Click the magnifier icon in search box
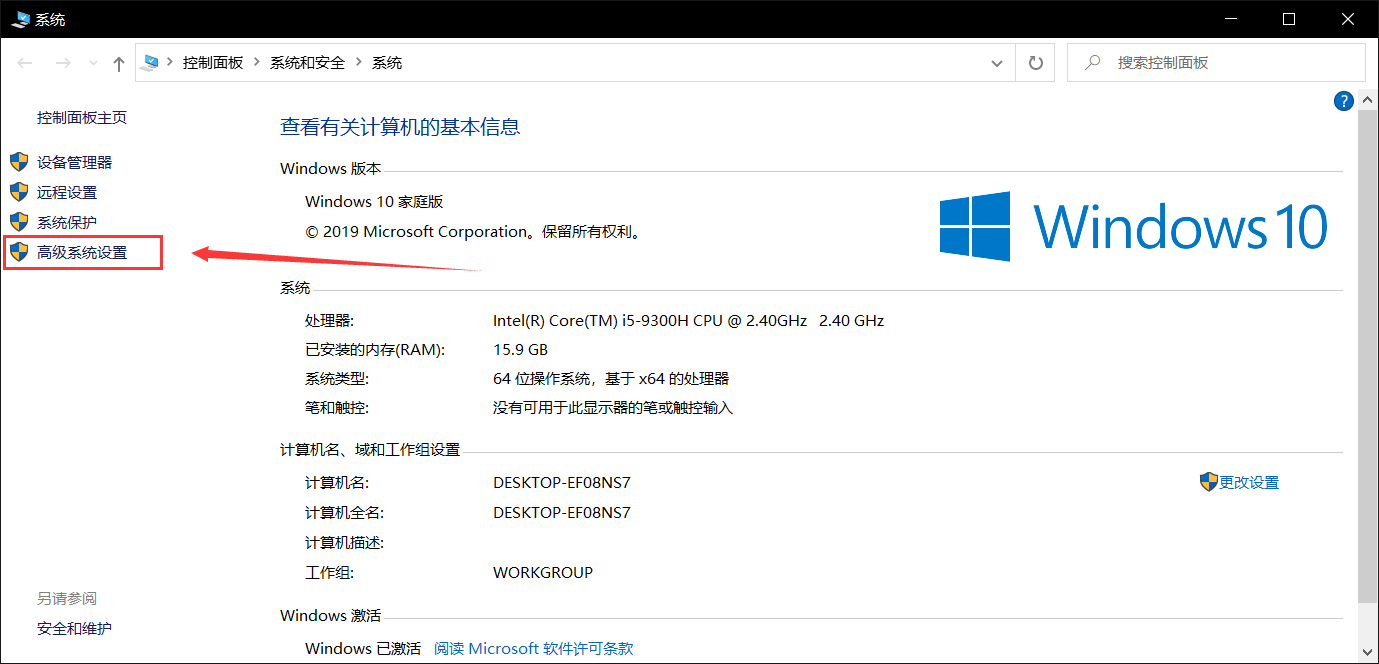1379x664 pixels. (x=1094, y=62)
